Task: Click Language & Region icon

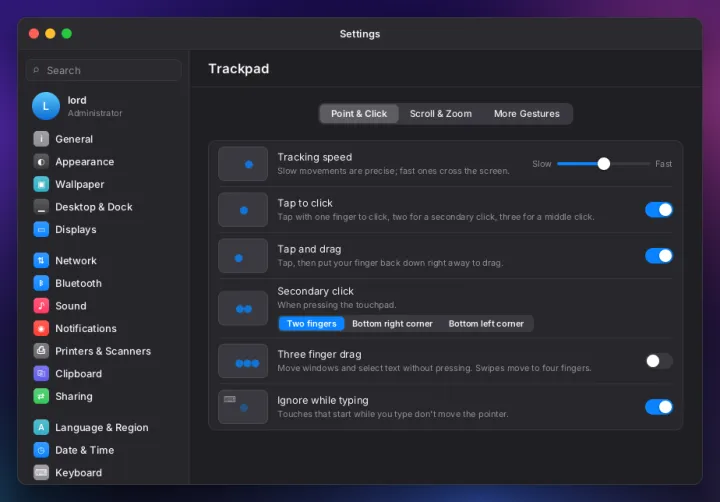Action: point(41,427)
